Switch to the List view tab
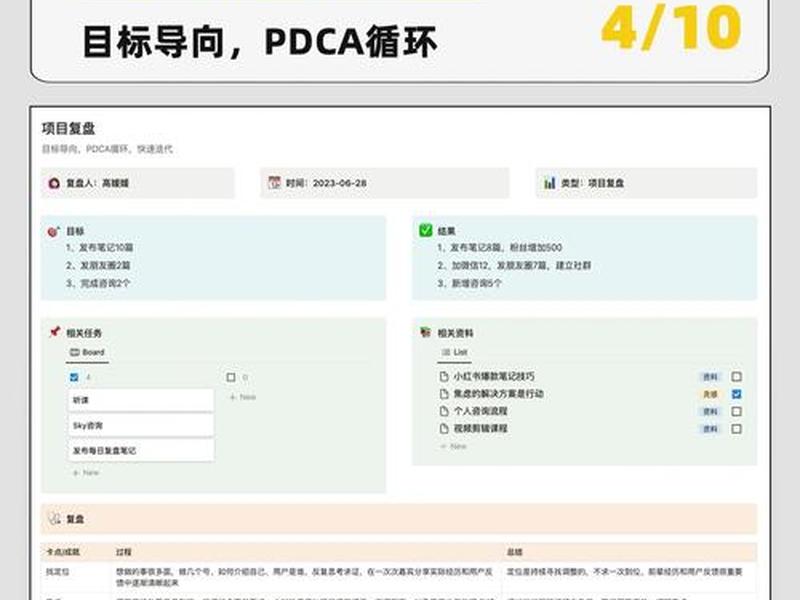Viewport: 800px width, 600px height. (x=455, y=352)
